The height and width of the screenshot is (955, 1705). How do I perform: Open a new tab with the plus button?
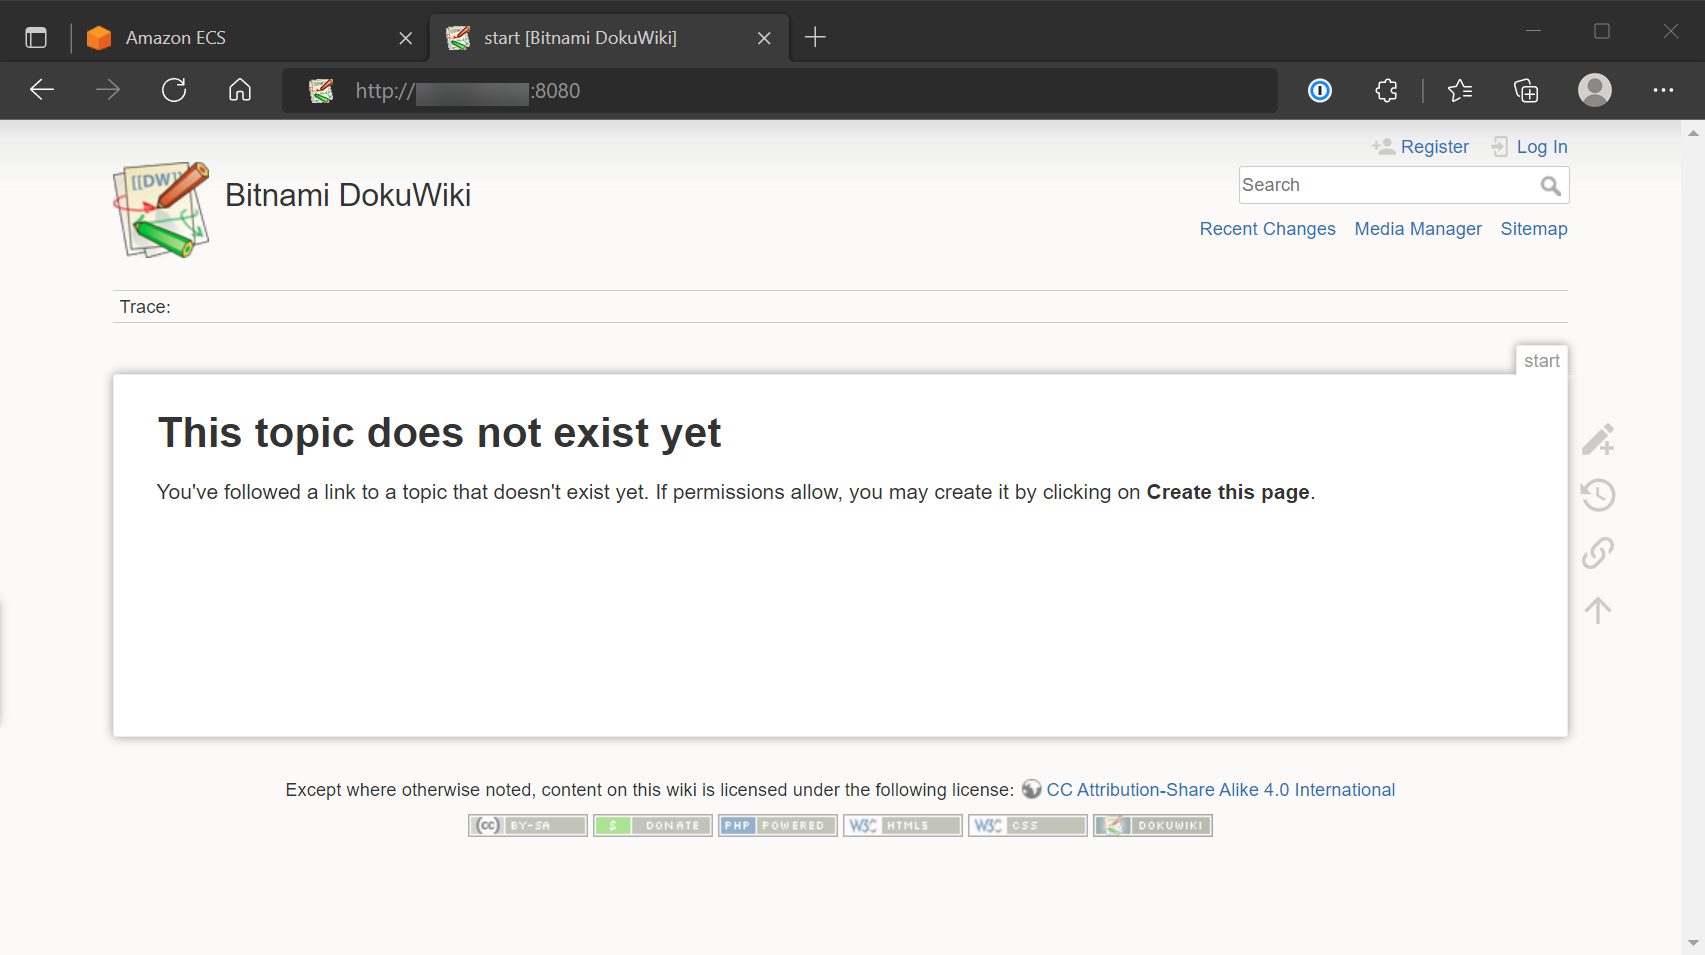[815, 38]
